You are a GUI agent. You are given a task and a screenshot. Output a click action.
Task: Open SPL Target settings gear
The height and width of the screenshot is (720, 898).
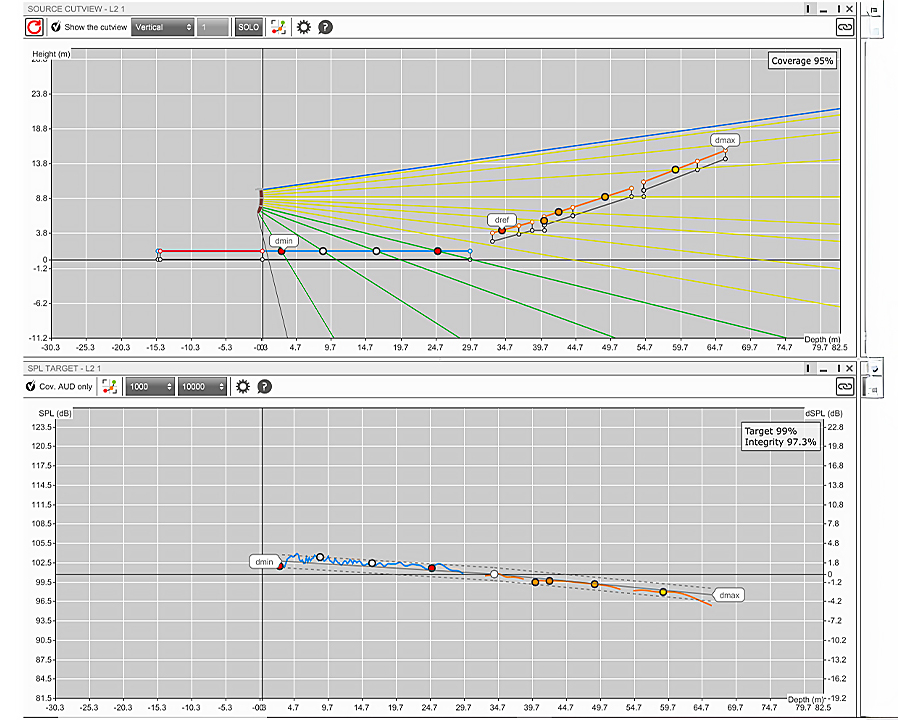[242, 386]
